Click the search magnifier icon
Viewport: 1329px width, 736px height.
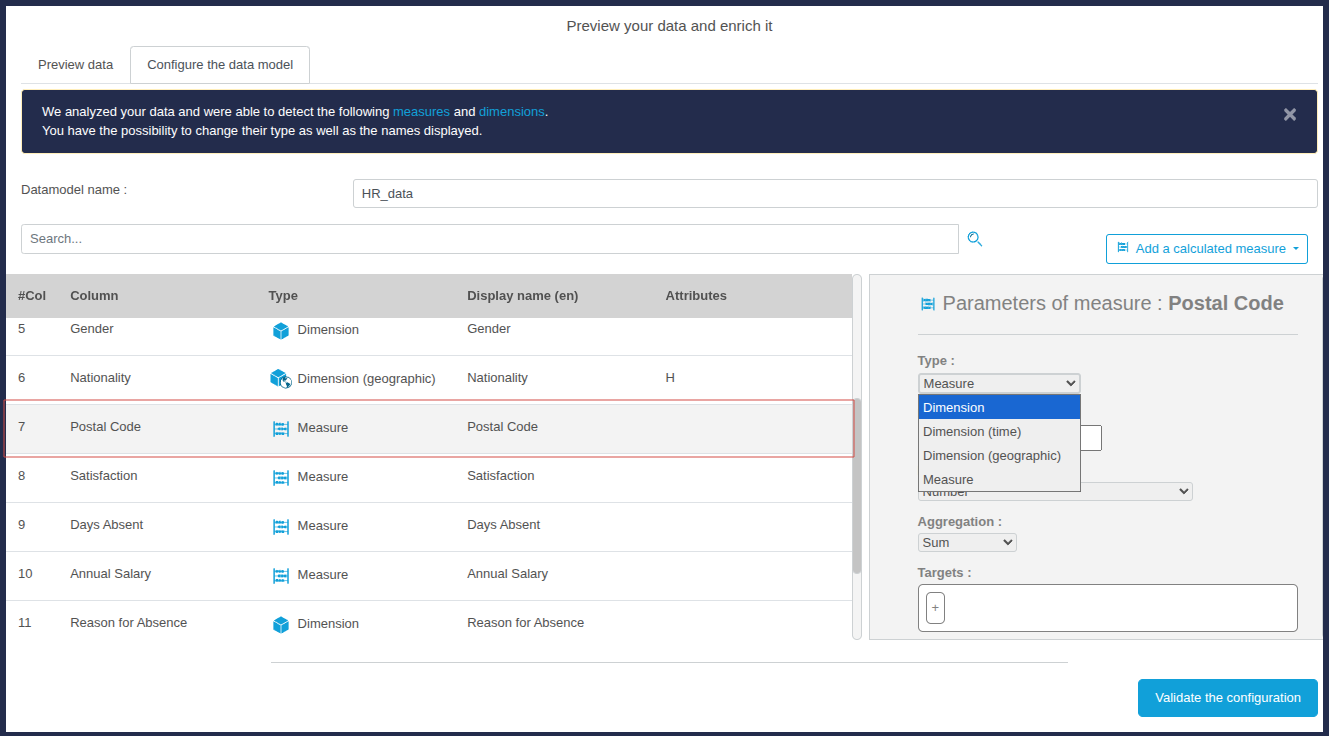(975, 239)
